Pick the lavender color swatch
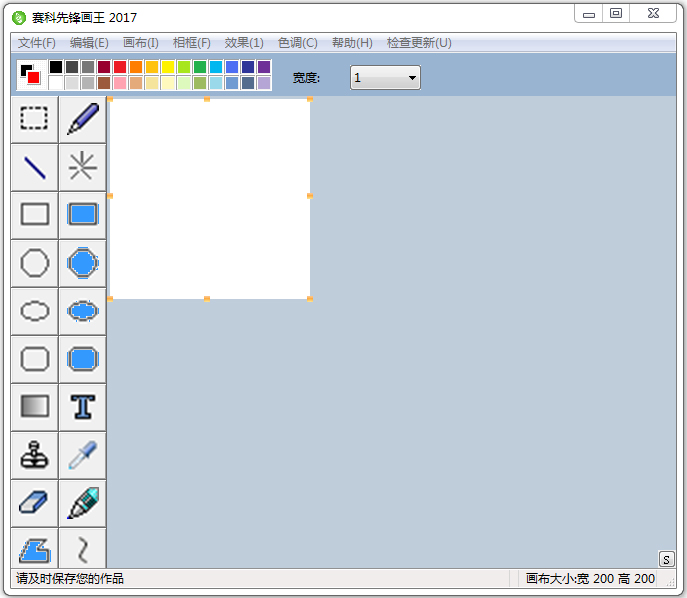 pos(264,83)
